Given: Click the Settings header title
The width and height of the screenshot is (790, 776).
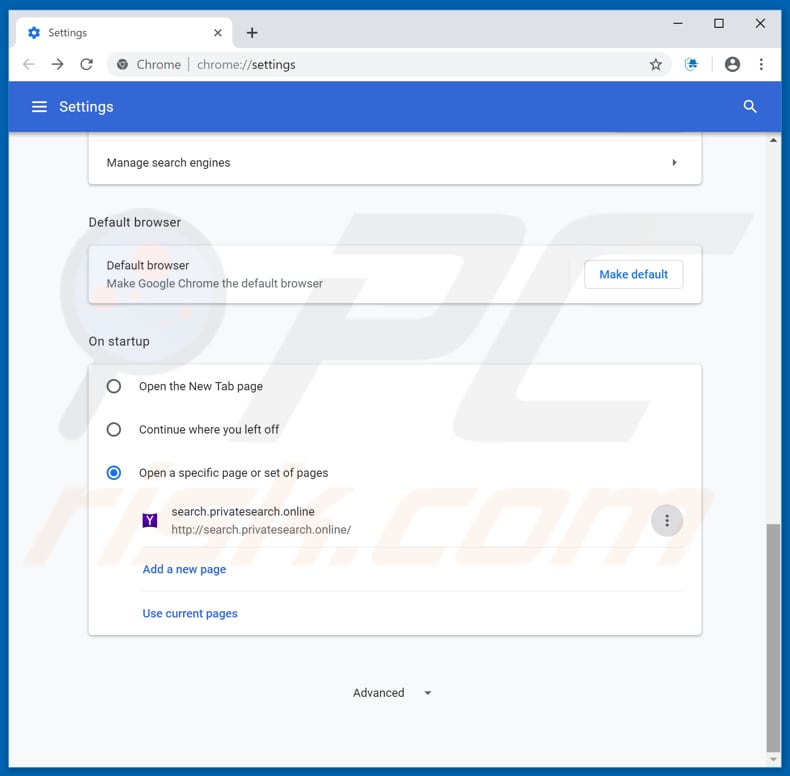Looking at the screenshot, I should coord(86,107).
